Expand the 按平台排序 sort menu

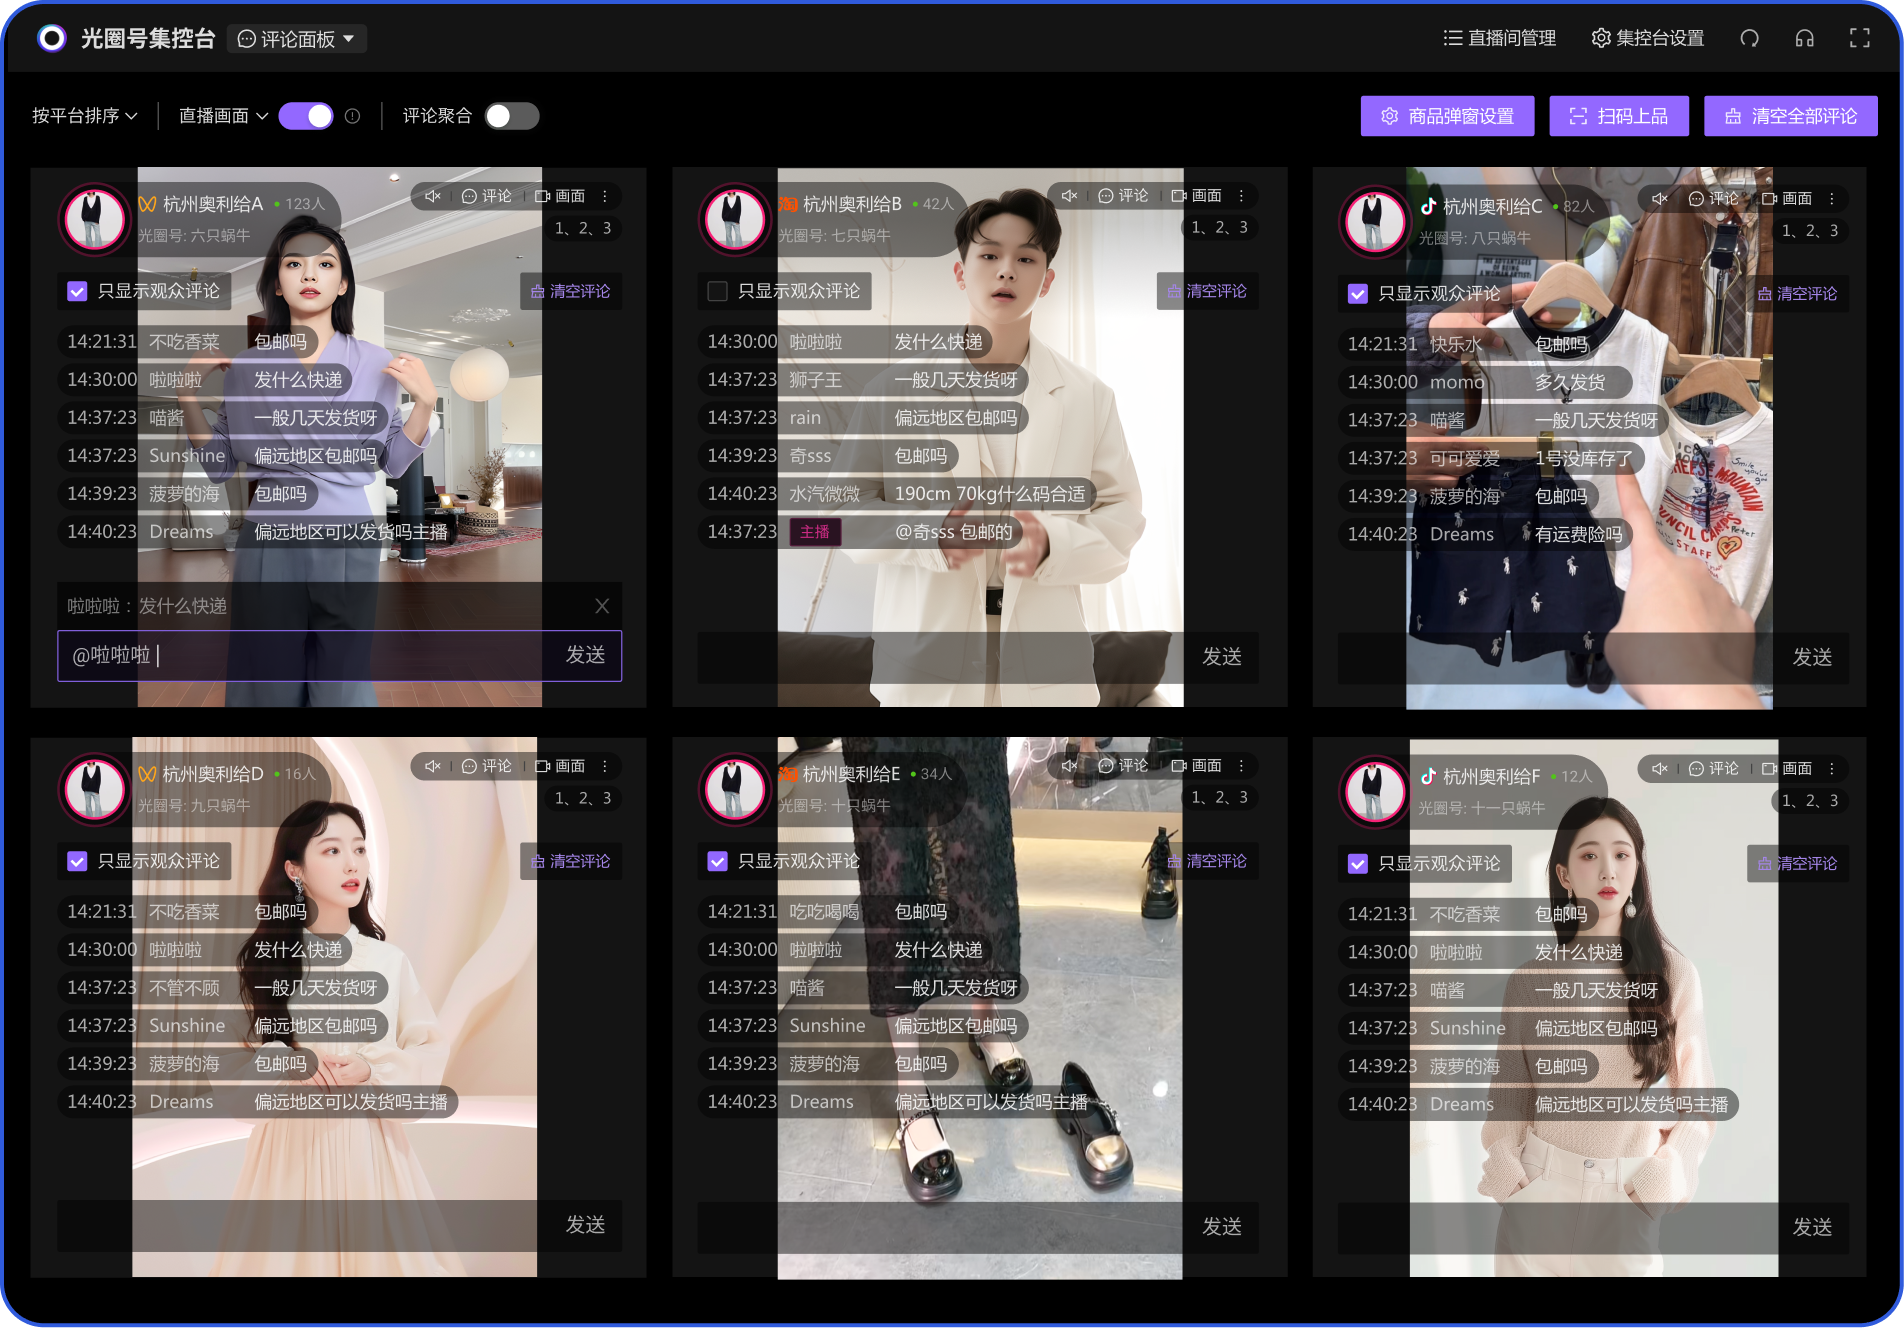[84, 116]
